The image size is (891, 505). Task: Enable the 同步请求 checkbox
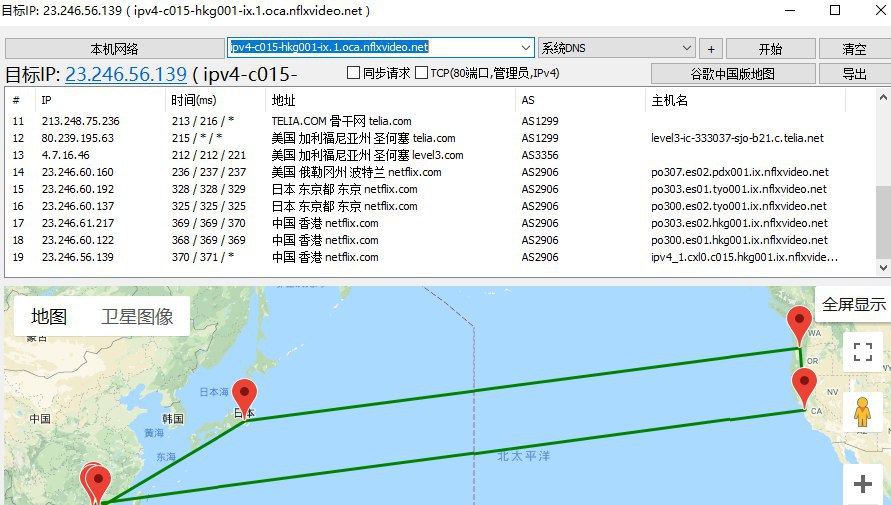pyautogui.click(x=353, y=73)
